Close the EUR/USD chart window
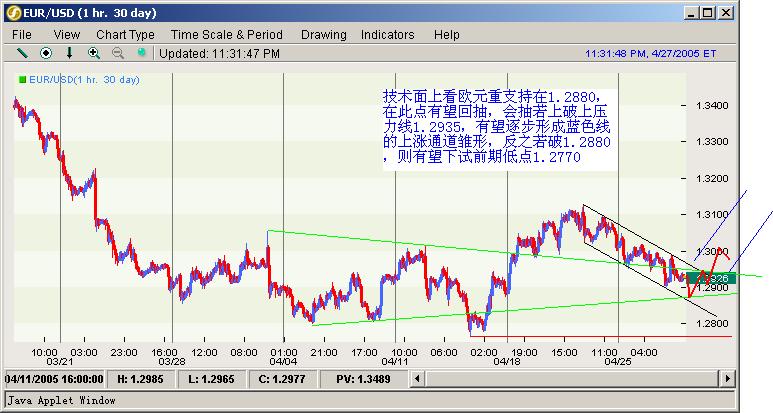This screenshot has height=413, width=773. (x=725, y=13)
